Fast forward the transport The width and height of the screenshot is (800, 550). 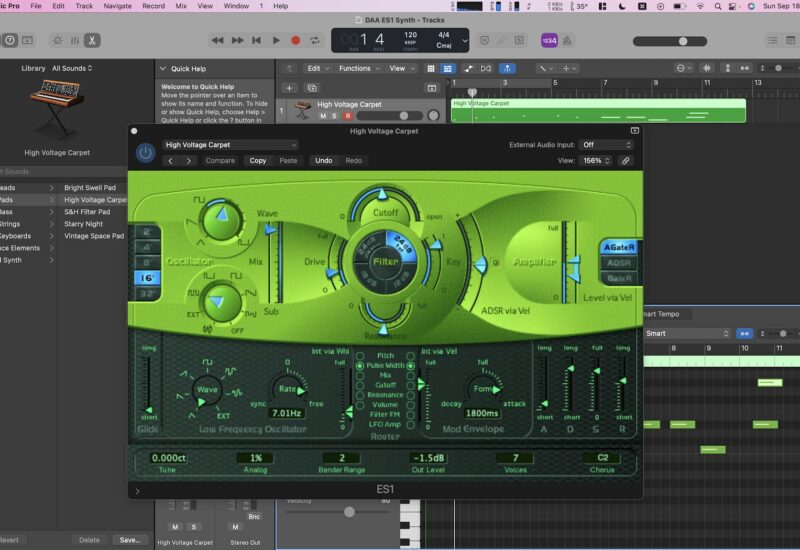[237, 40]
